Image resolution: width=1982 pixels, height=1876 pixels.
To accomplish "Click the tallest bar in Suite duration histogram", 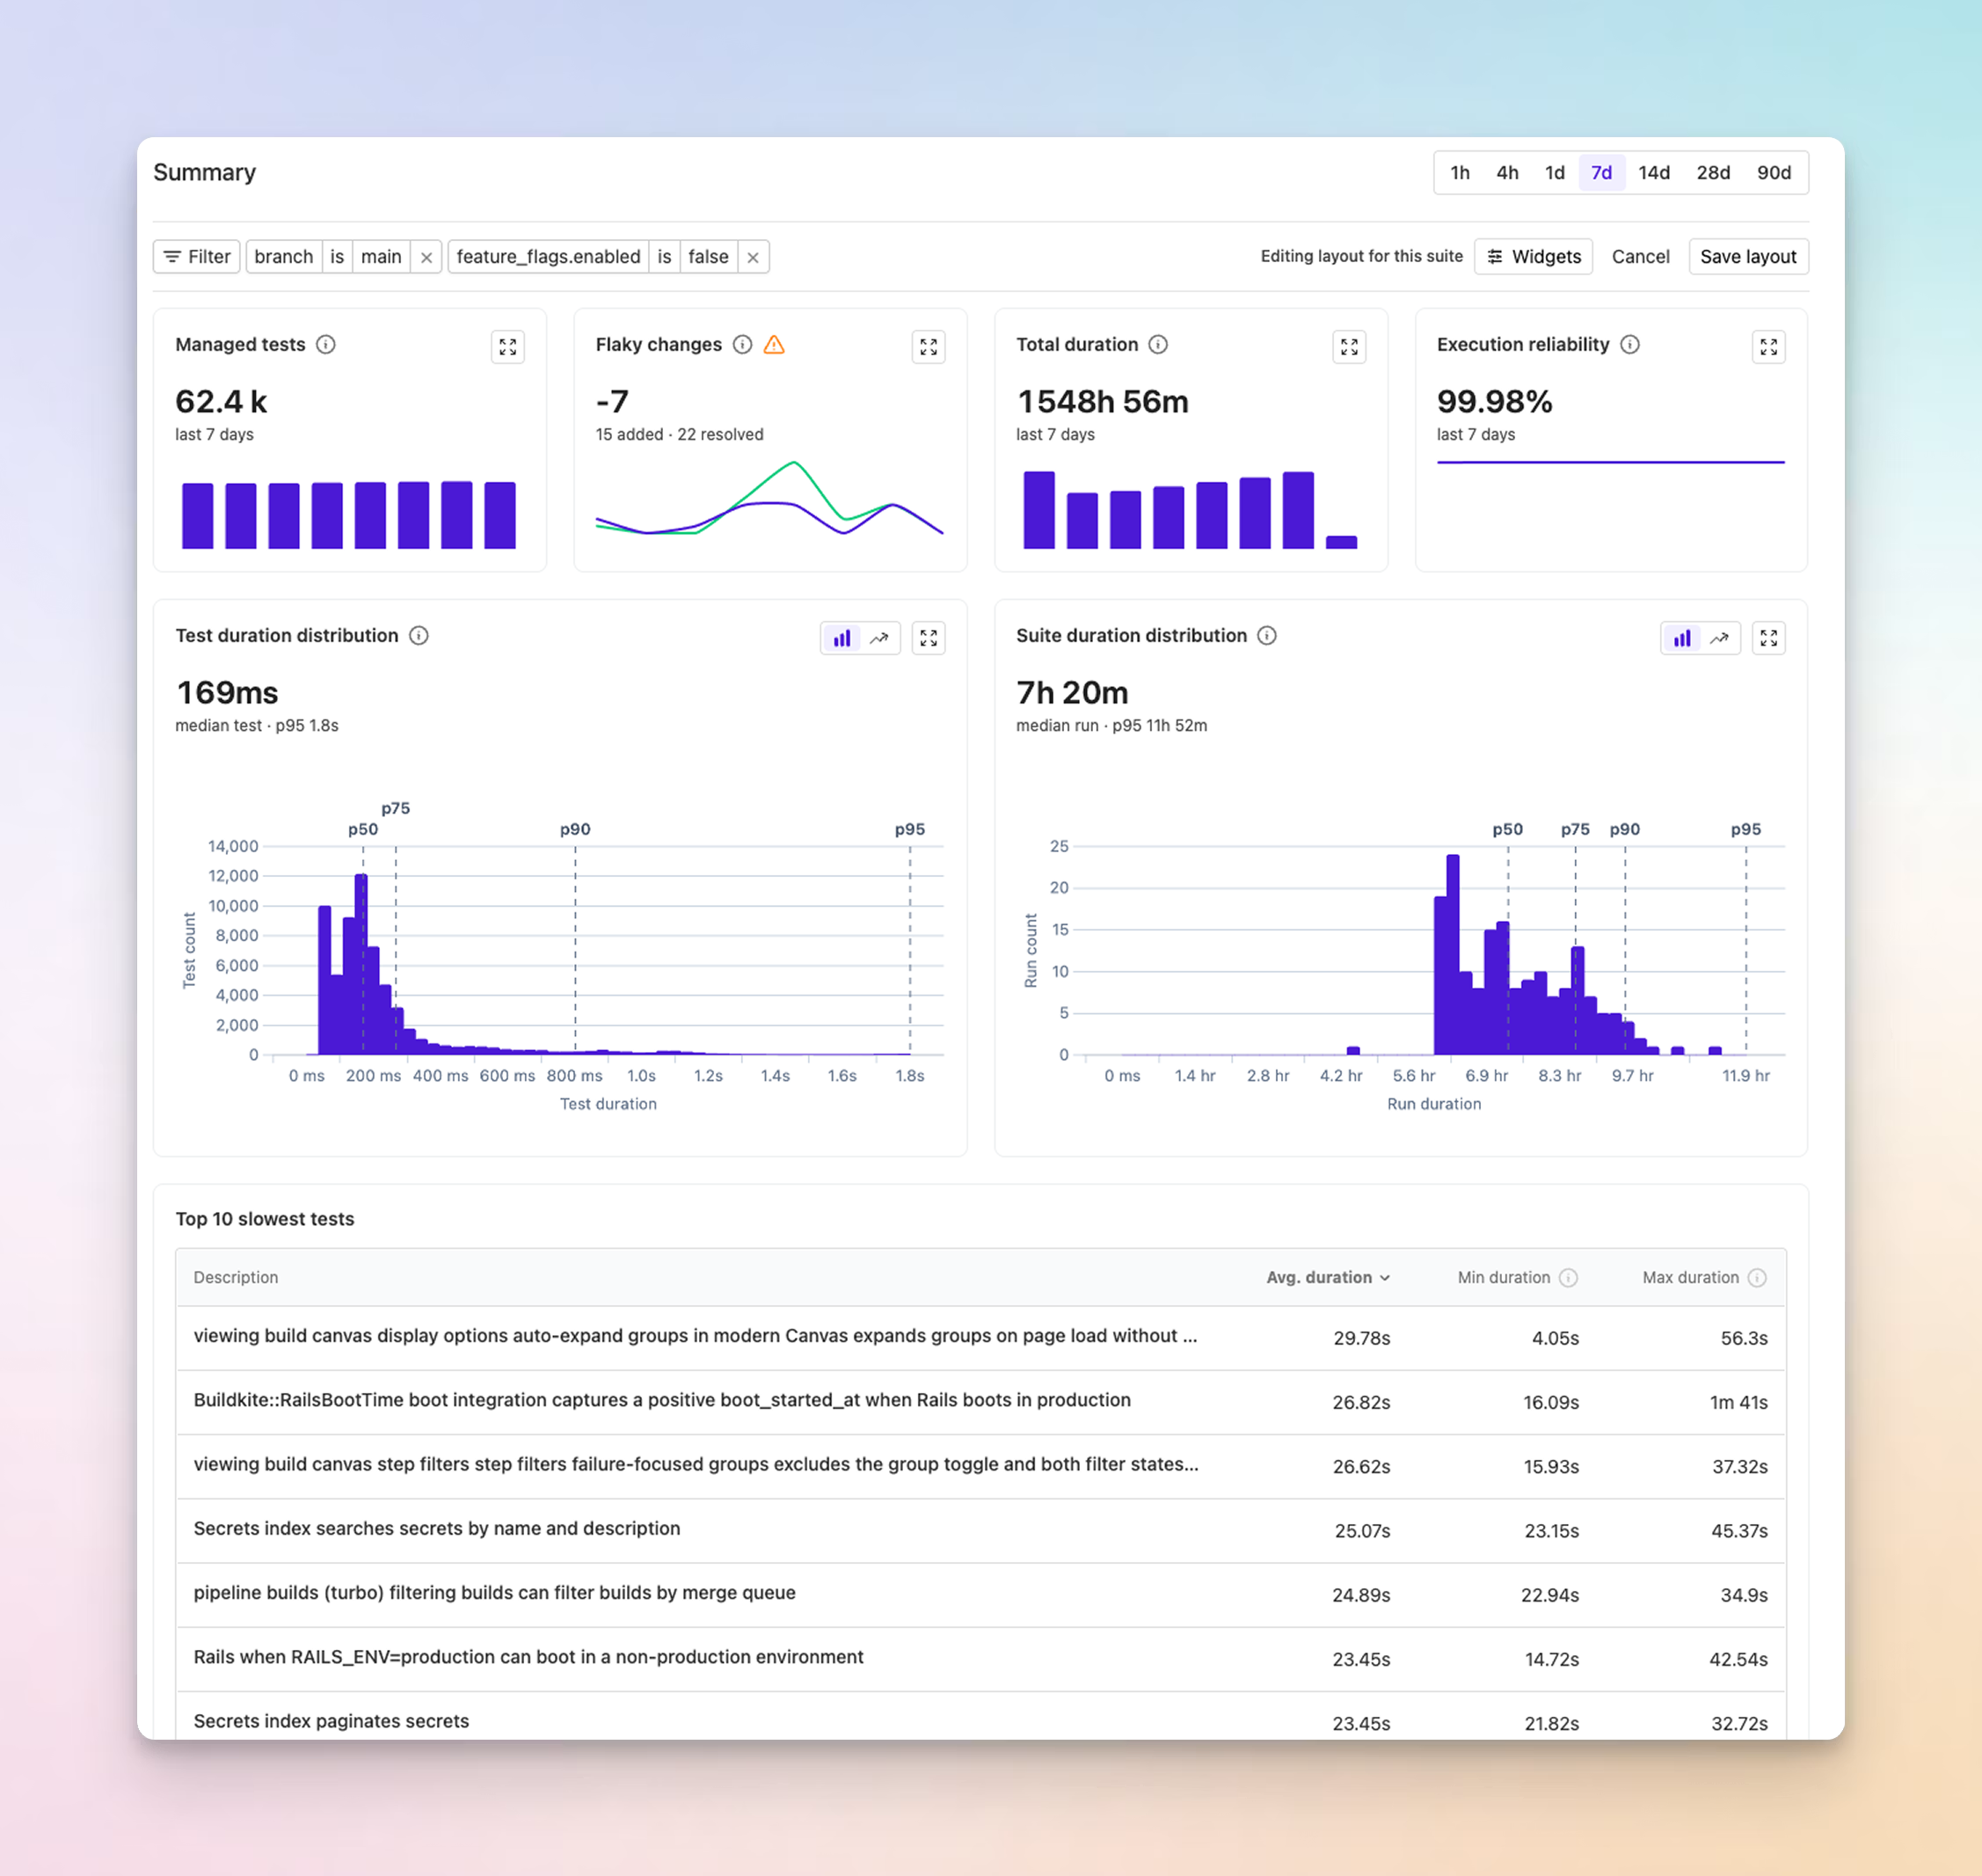I will coord(1452,954).
